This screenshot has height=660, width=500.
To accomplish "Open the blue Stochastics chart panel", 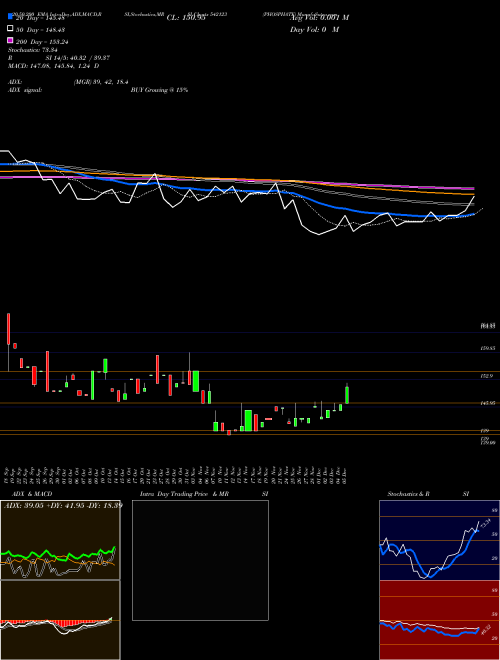I will click(439, 540).
